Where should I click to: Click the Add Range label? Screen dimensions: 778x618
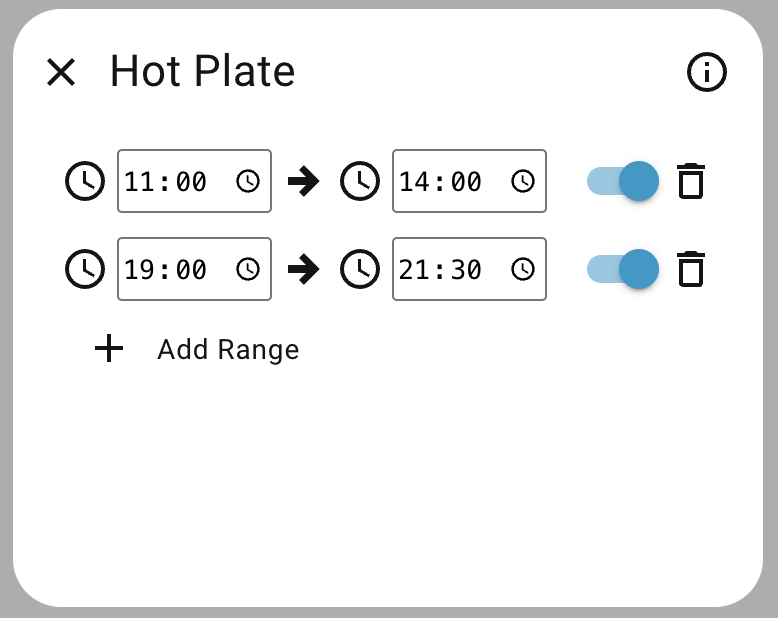coord(228,349)
